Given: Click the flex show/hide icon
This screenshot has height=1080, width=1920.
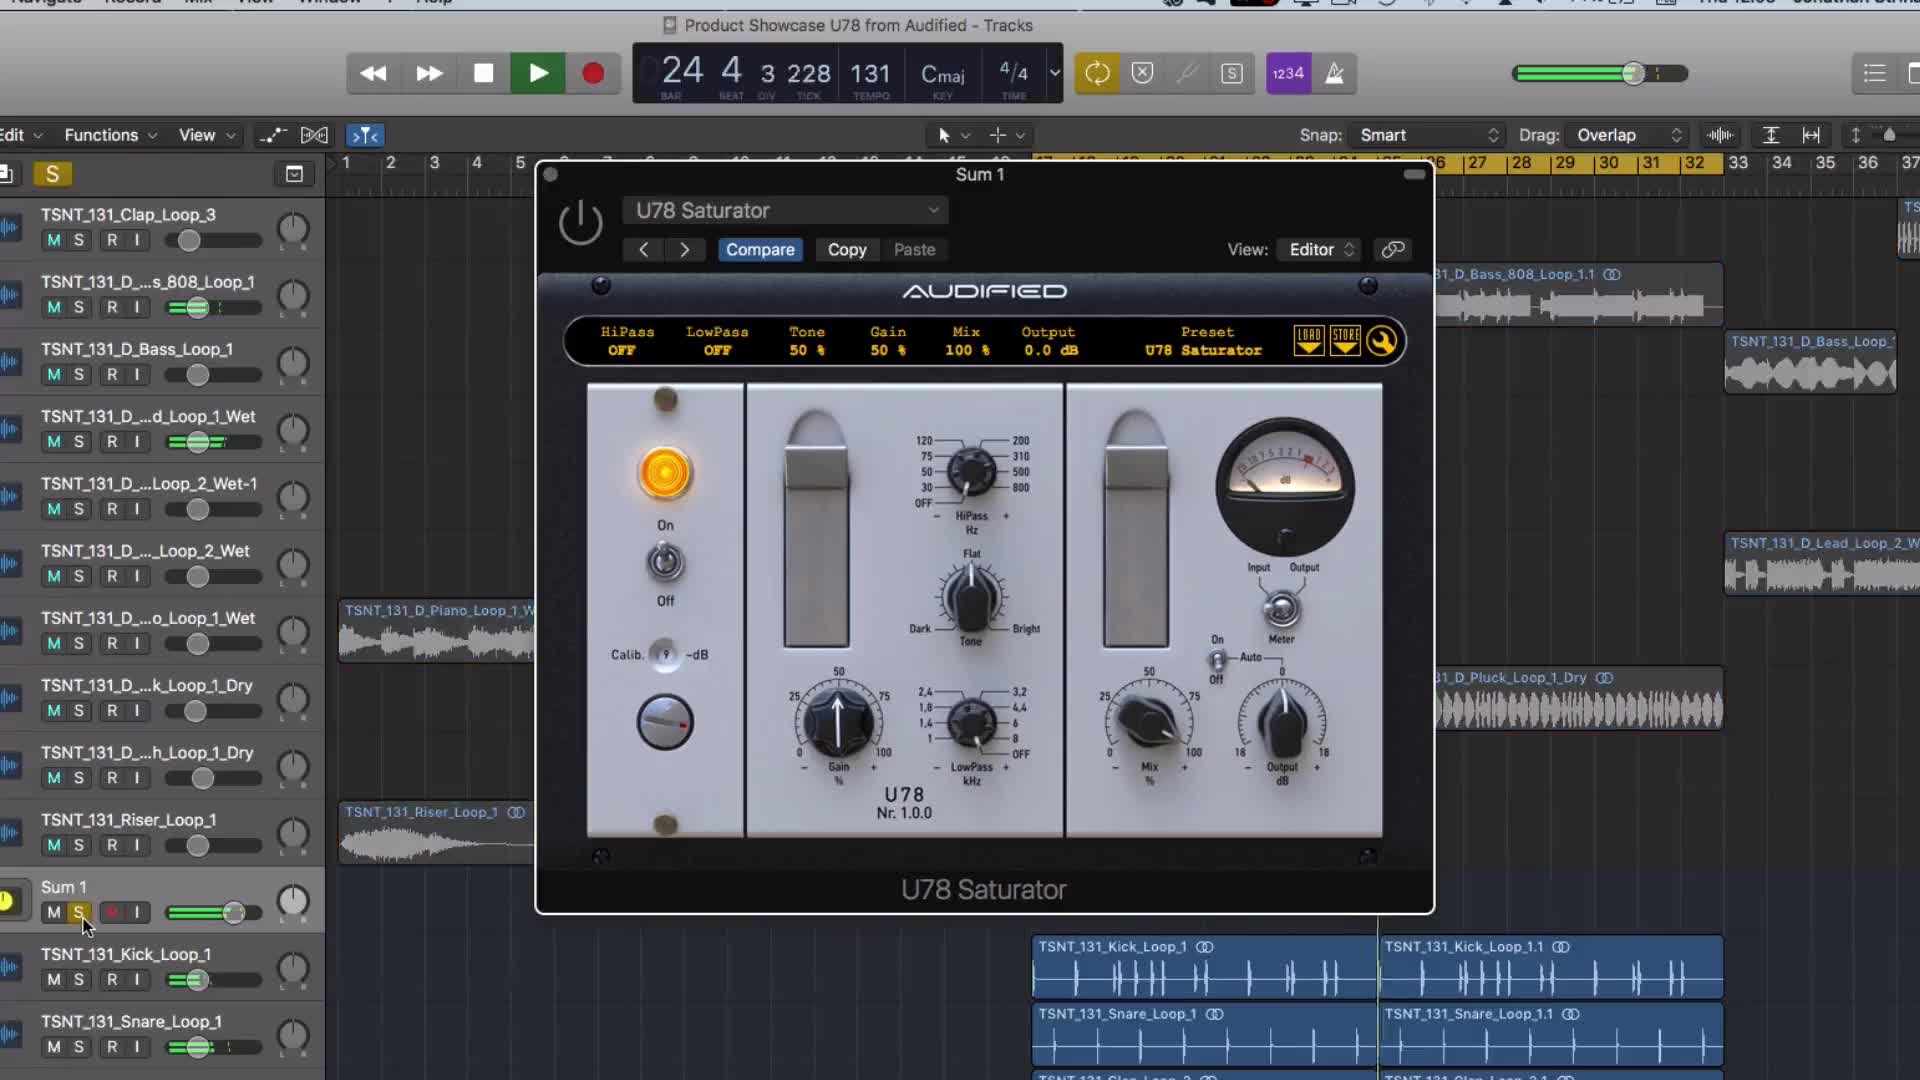Looking at the screenshot, I should pyautogui.click(x=314, y=135).
